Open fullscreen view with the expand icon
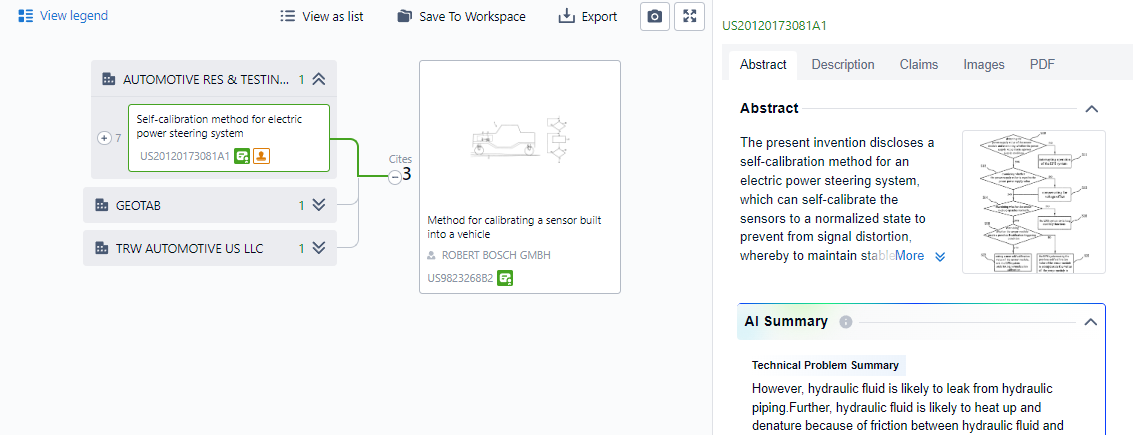This screenshot has height=435, width=1133. click(x=690, y=17)
